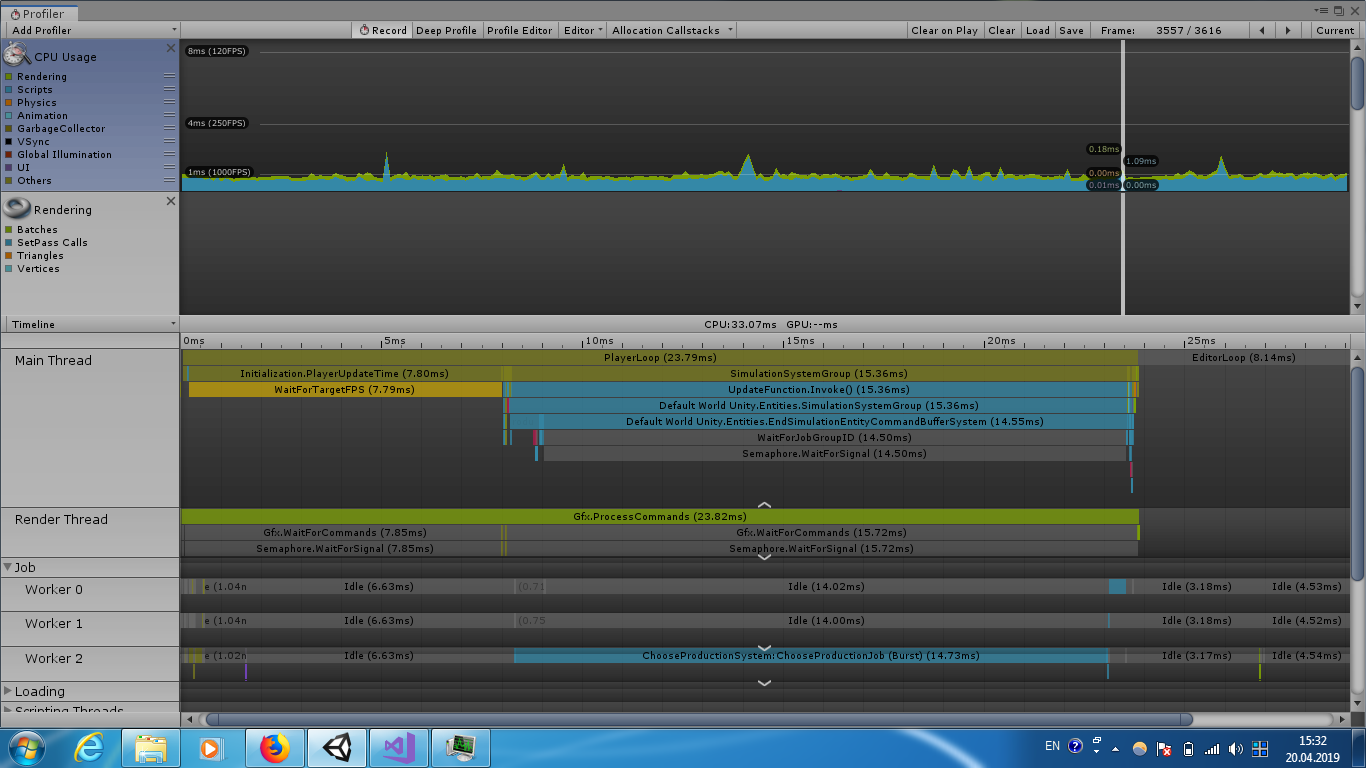Image resolution: width=1366 pixels, height=768 pixels.
Task: Expand the Loading thread group
Action: coord(8,691)
